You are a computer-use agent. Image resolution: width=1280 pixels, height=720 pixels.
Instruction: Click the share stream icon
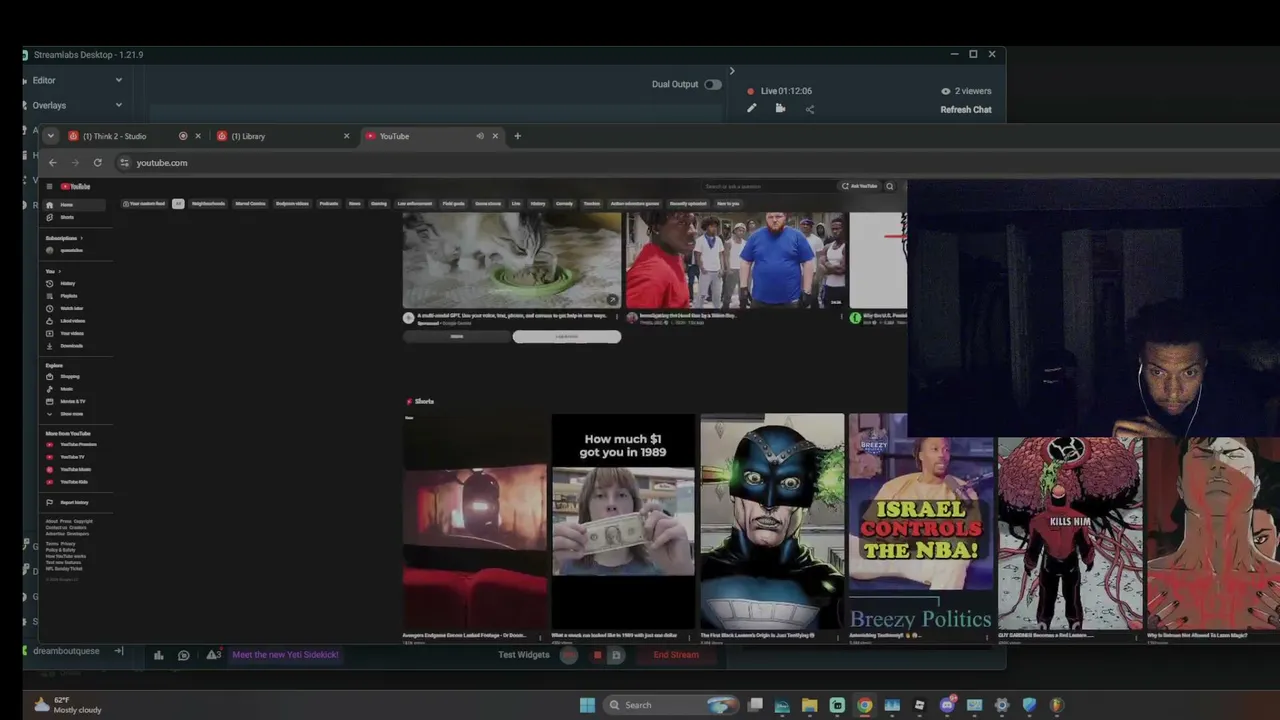810,109
